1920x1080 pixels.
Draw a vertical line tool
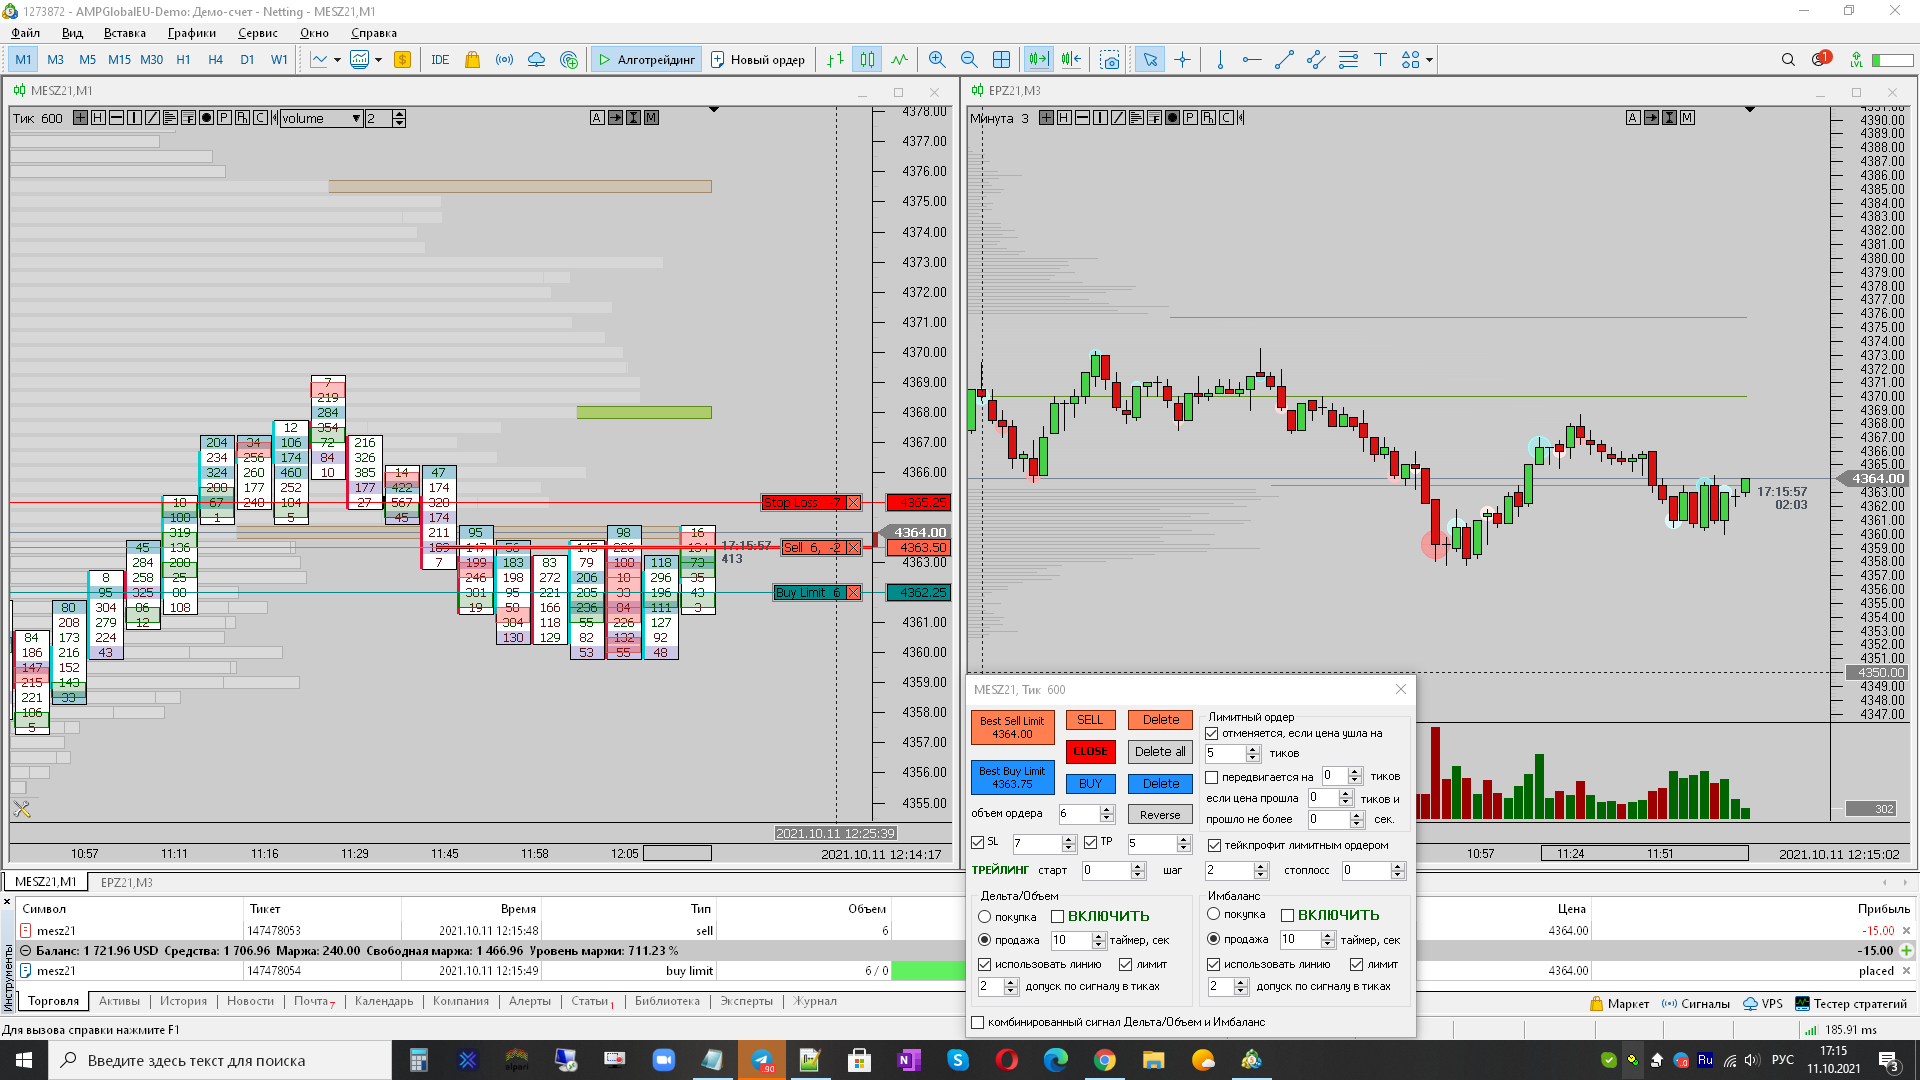pos(1220,60)
